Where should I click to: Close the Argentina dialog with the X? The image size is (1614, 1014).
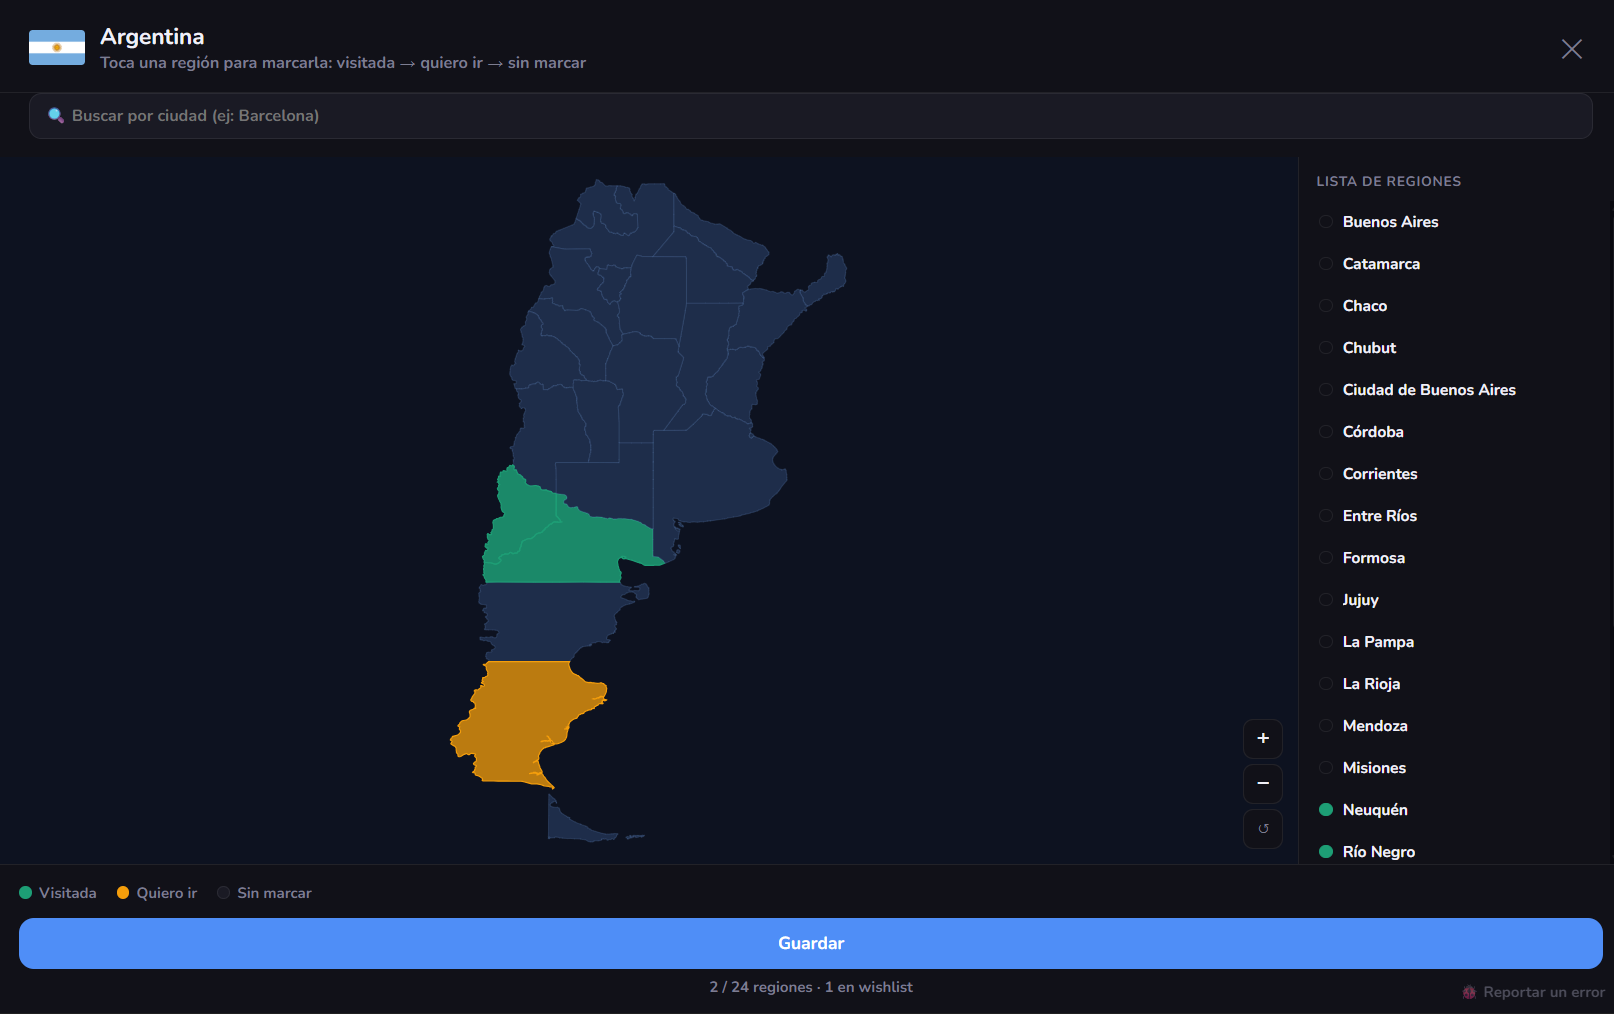click(x=1571, y=49)
